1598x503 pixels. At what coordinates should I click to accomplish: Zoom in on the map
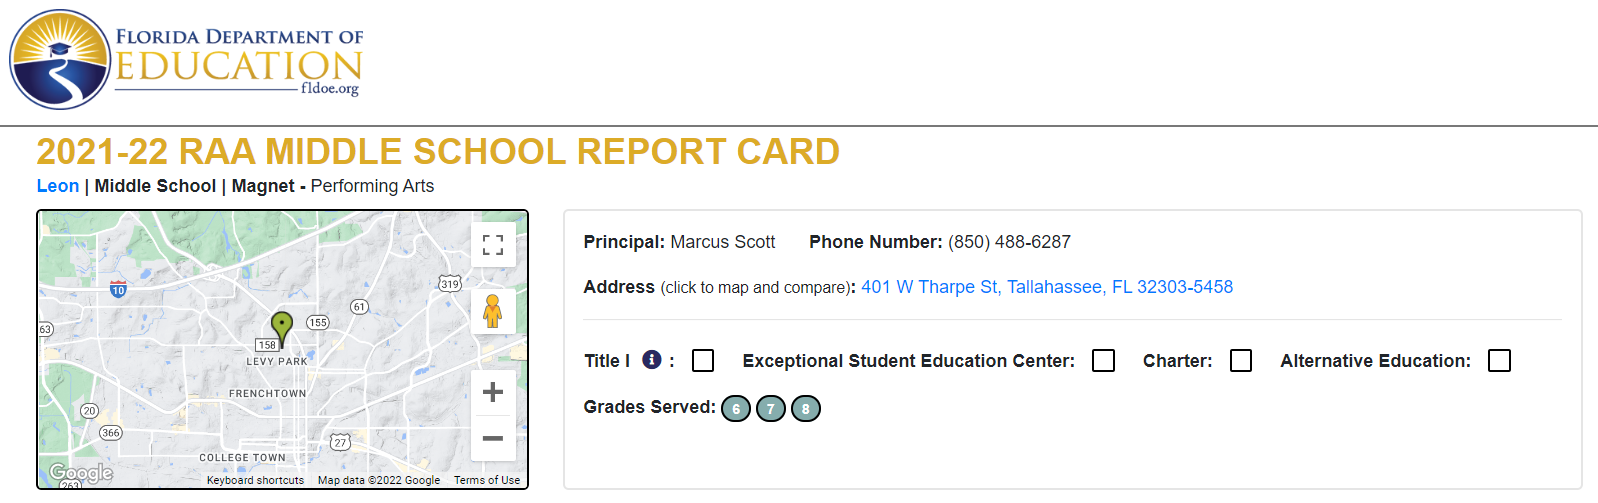point(493,392)
